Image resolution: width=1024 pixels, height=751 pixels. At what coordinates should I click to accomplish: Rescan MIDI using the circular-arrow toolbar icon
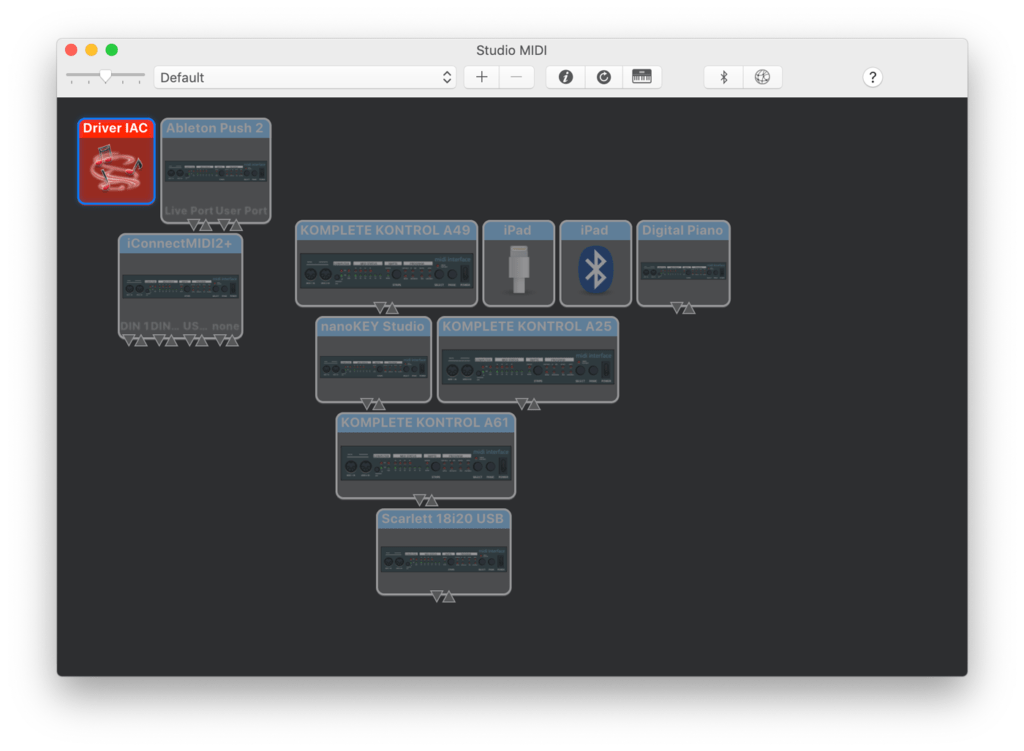click(603, 77)
